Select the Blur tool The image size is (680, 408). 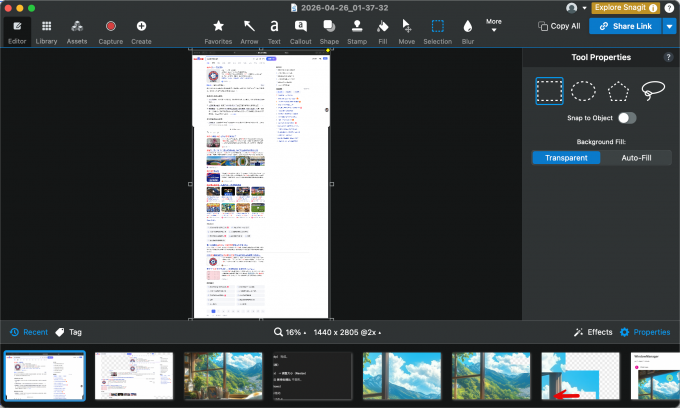[468, 32]
